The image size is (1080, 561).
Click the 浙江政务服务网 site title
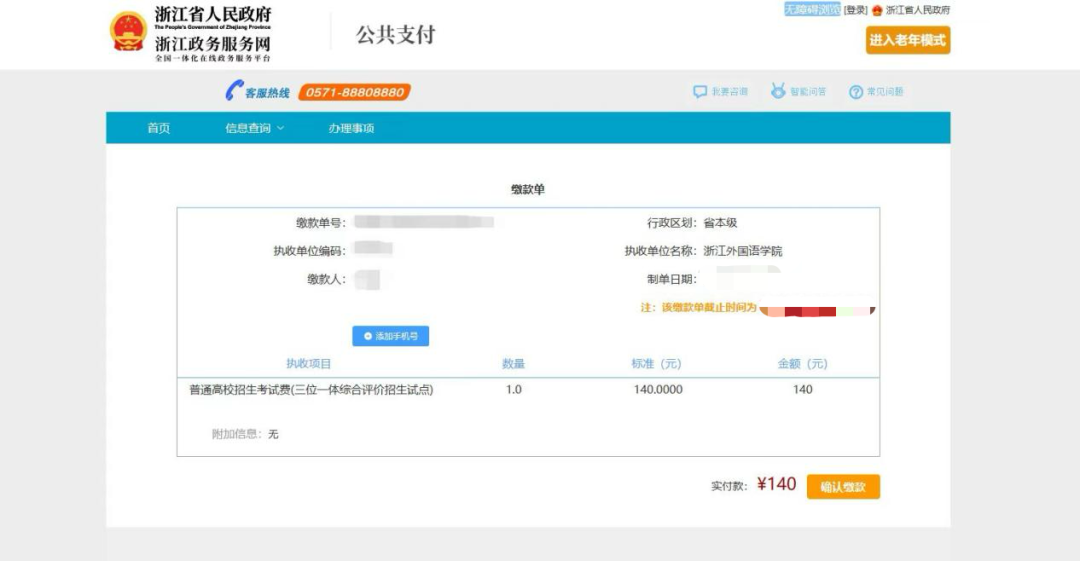pos(212,44)
